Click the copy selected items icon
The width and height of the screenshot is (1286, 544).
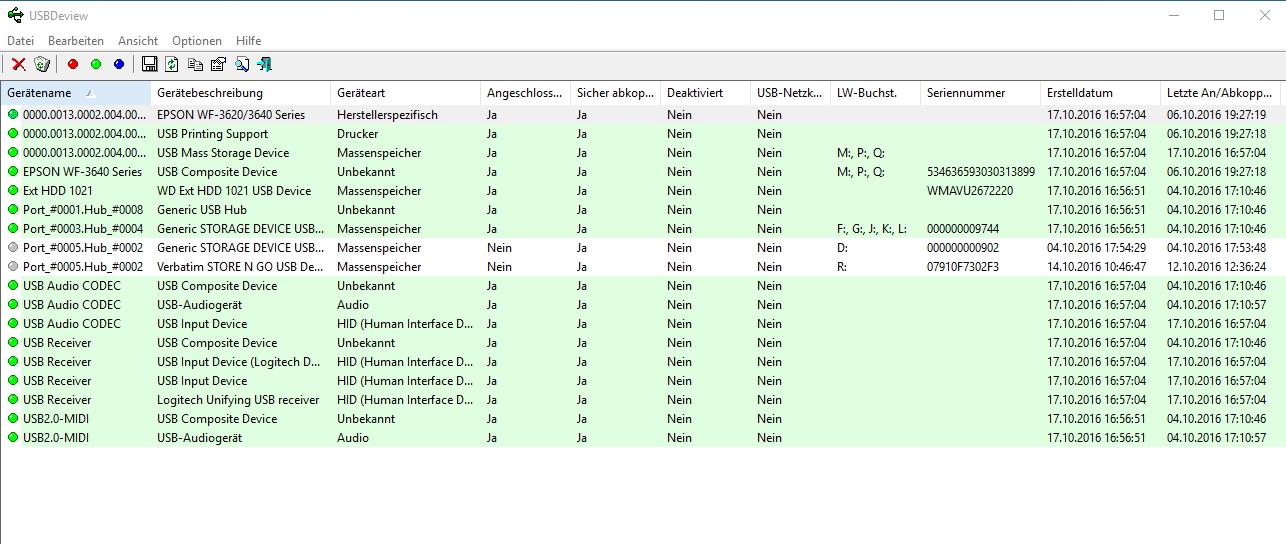195,64
